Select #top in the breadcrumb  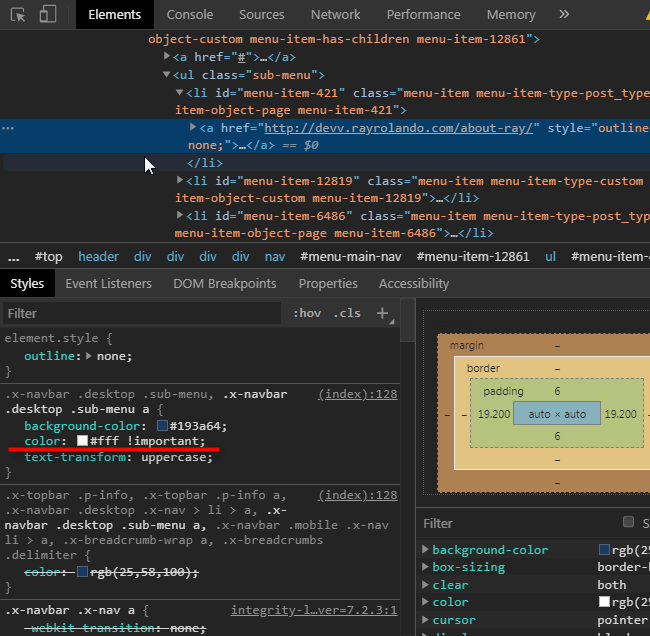[49, 257]
